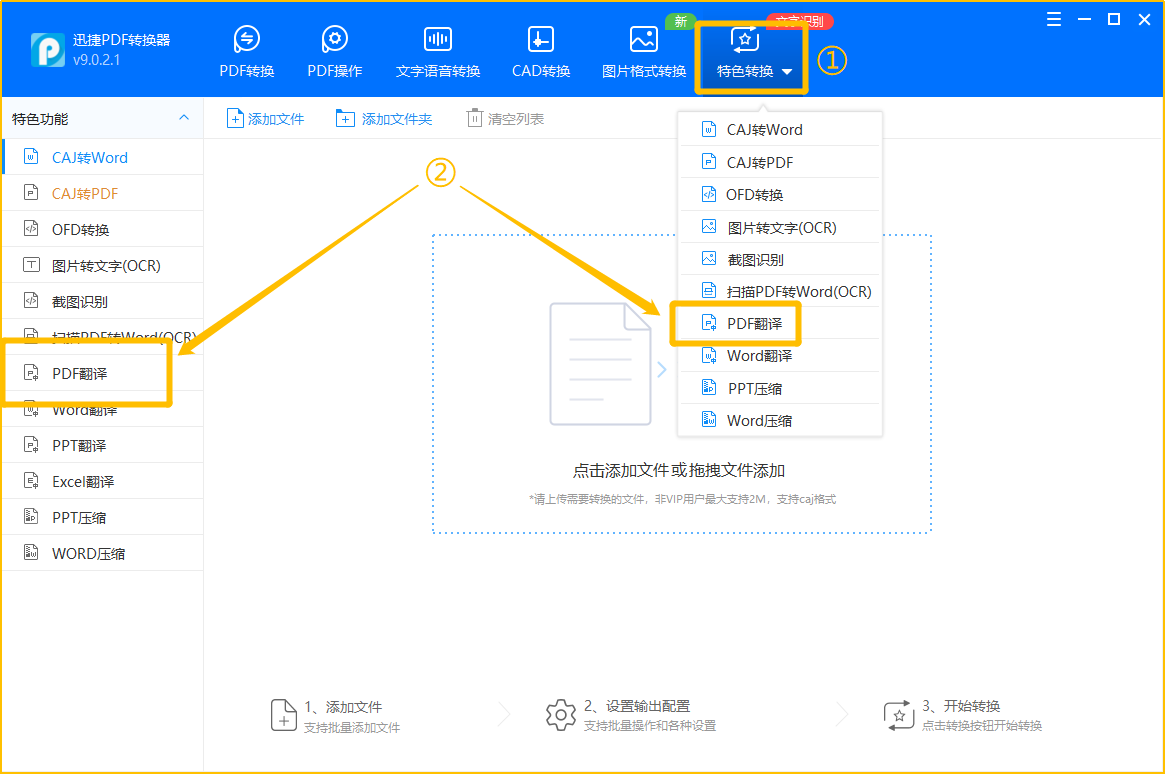Click the 清空列表 trash icon
1165x775 pixels.
(474, 117)
